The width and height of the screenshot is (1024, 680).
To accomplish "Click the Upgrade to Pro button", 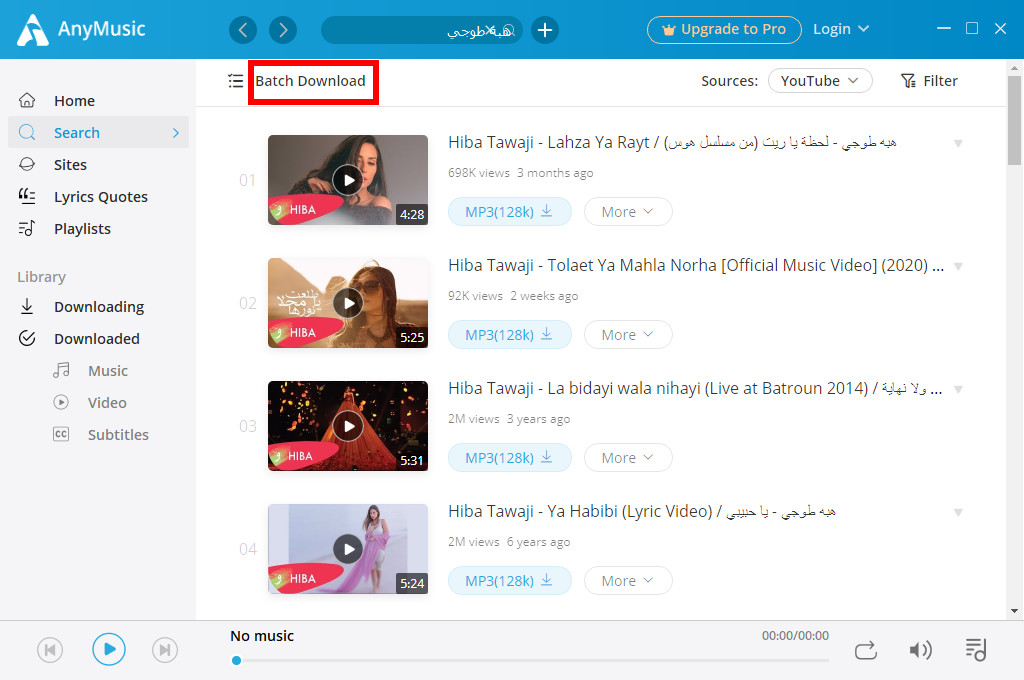I will click(x=724, y=30).
